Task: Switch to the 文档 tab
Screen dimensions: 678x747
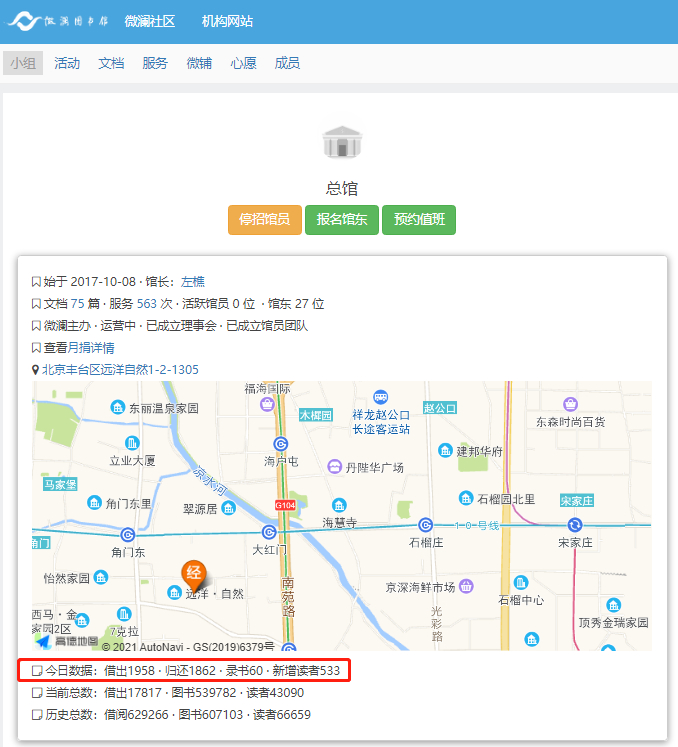Action: [111, 63]
